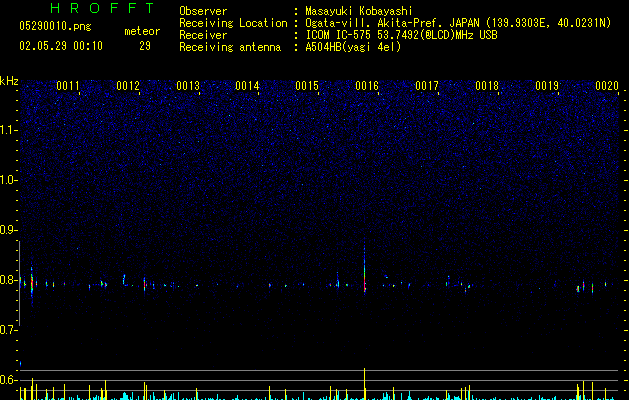Viewport: 629px width, 400px height.
Task: Click the 0012 time marker
Action: tap(128, 86)
